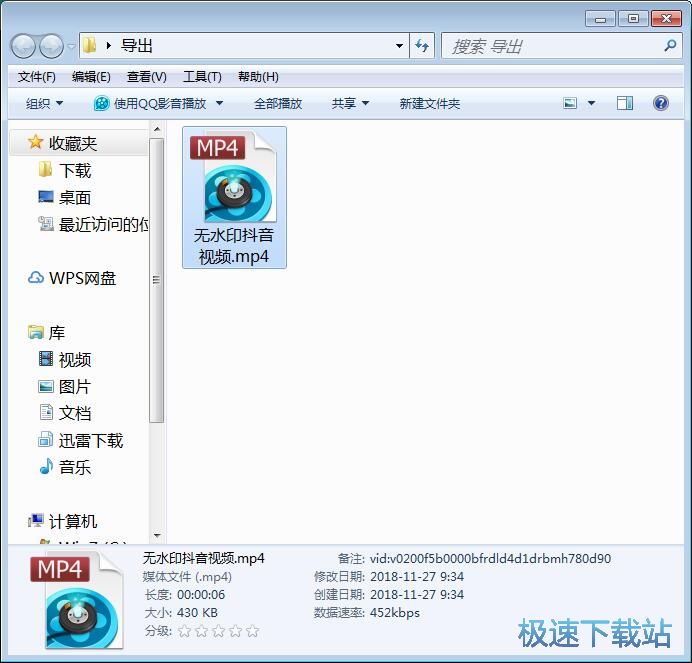Click the 导出 address path segment
This screenshot has width=692, height=663.
pyautogui.click(x=137, y=45)
